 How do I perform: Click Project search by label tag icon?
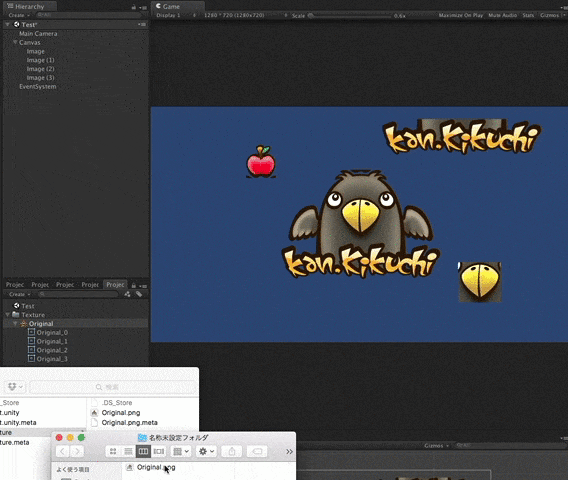click(139, 294)
